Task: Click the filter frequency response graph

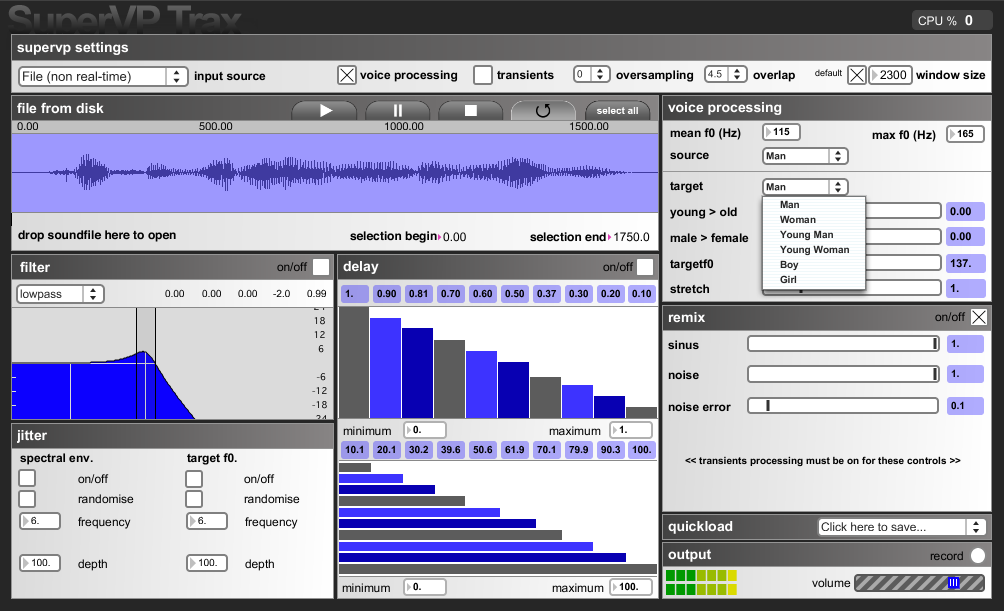Action: (x=171, y=363)
